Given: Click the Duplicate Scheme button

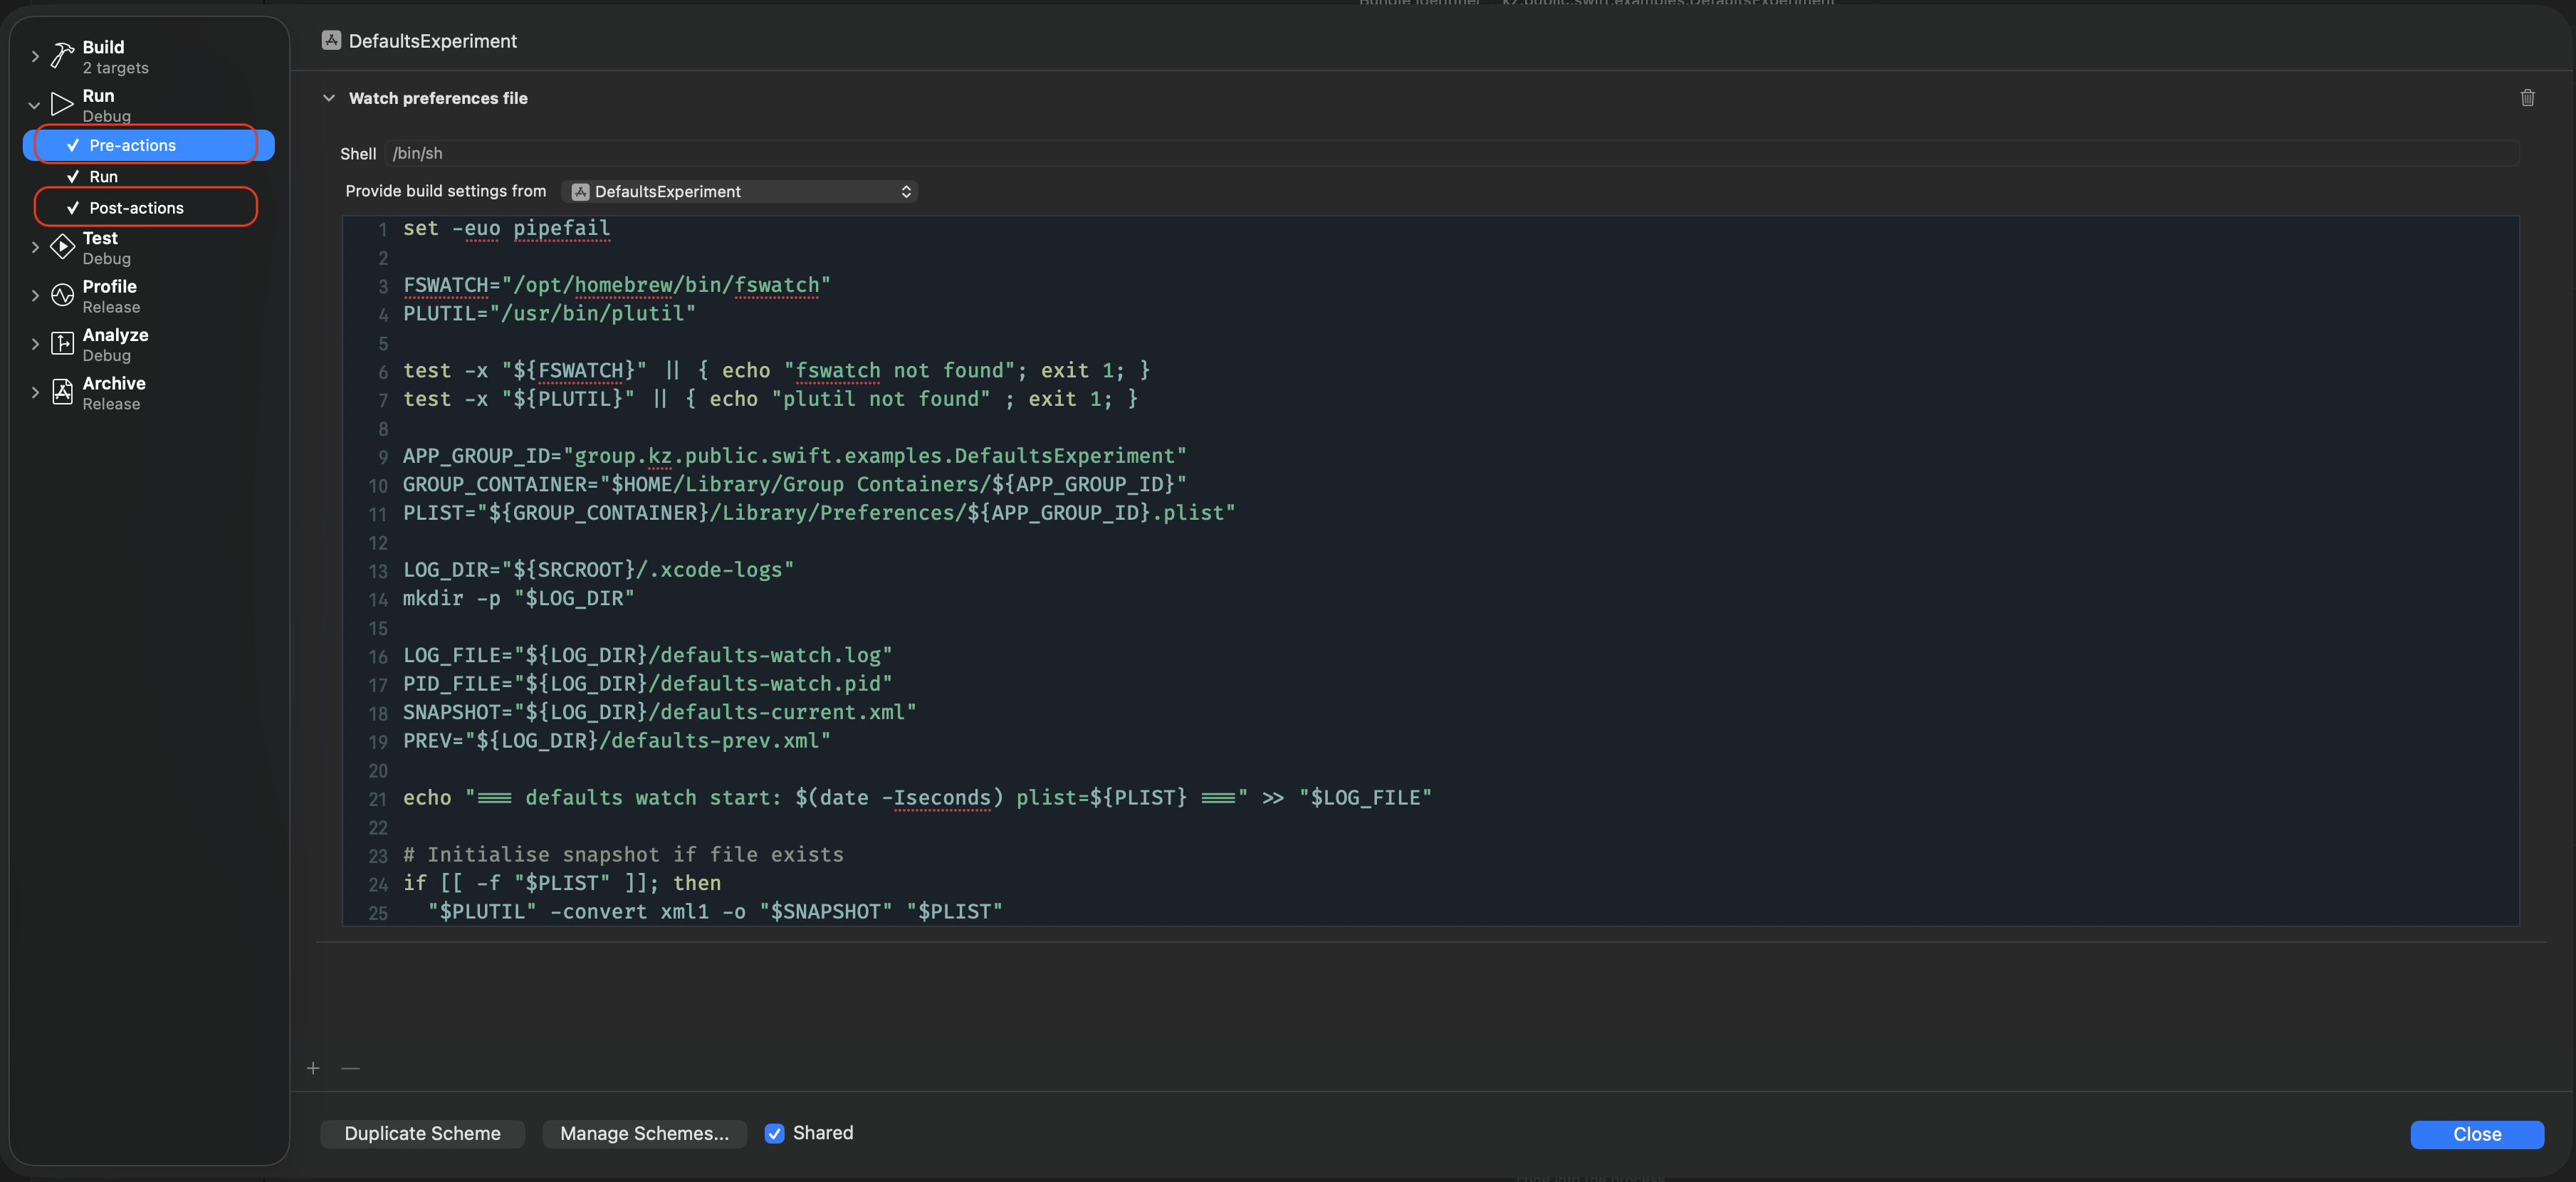Looking at the screenshot, I should click(x=422, y=1133).
